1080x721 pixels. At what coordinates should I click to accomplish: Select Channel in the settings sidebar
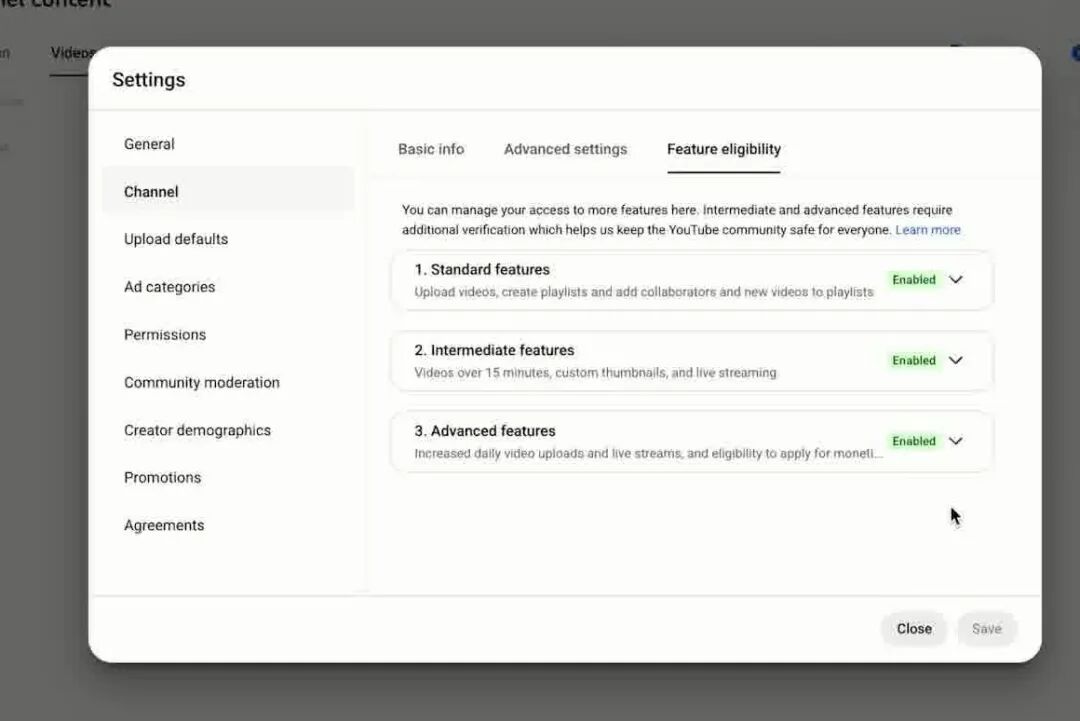(151, 192)
